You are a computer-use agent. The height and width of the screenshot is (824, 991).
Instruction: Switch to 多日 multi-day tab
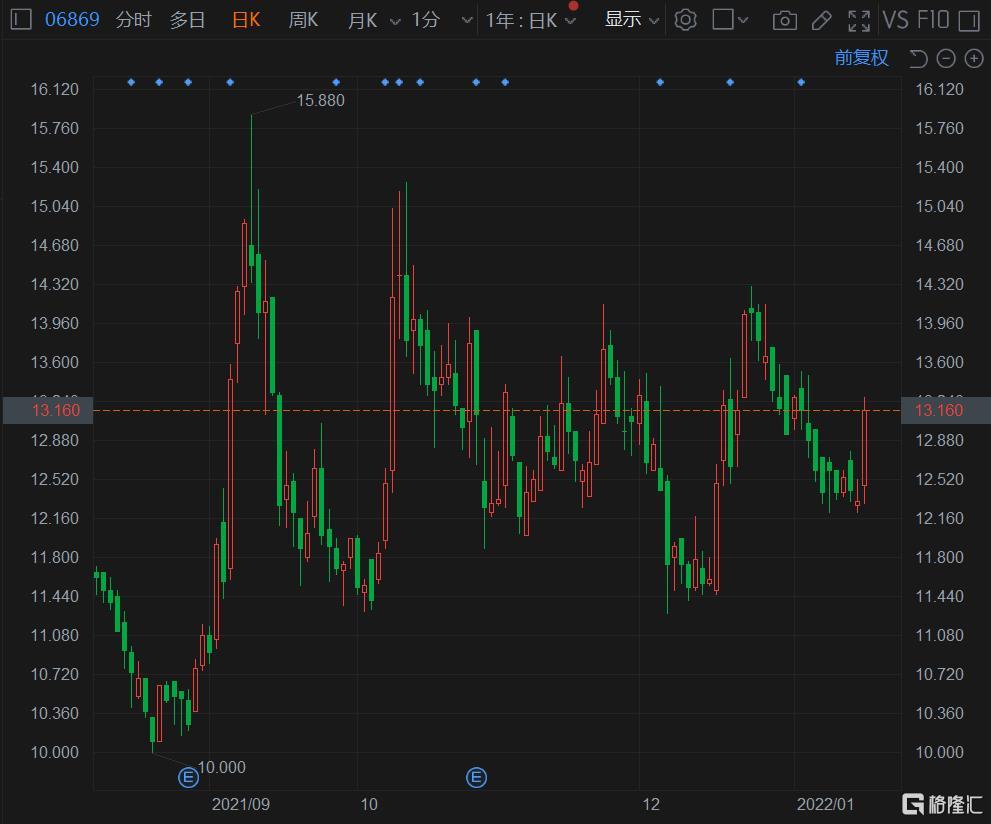[x=187, y=20]
